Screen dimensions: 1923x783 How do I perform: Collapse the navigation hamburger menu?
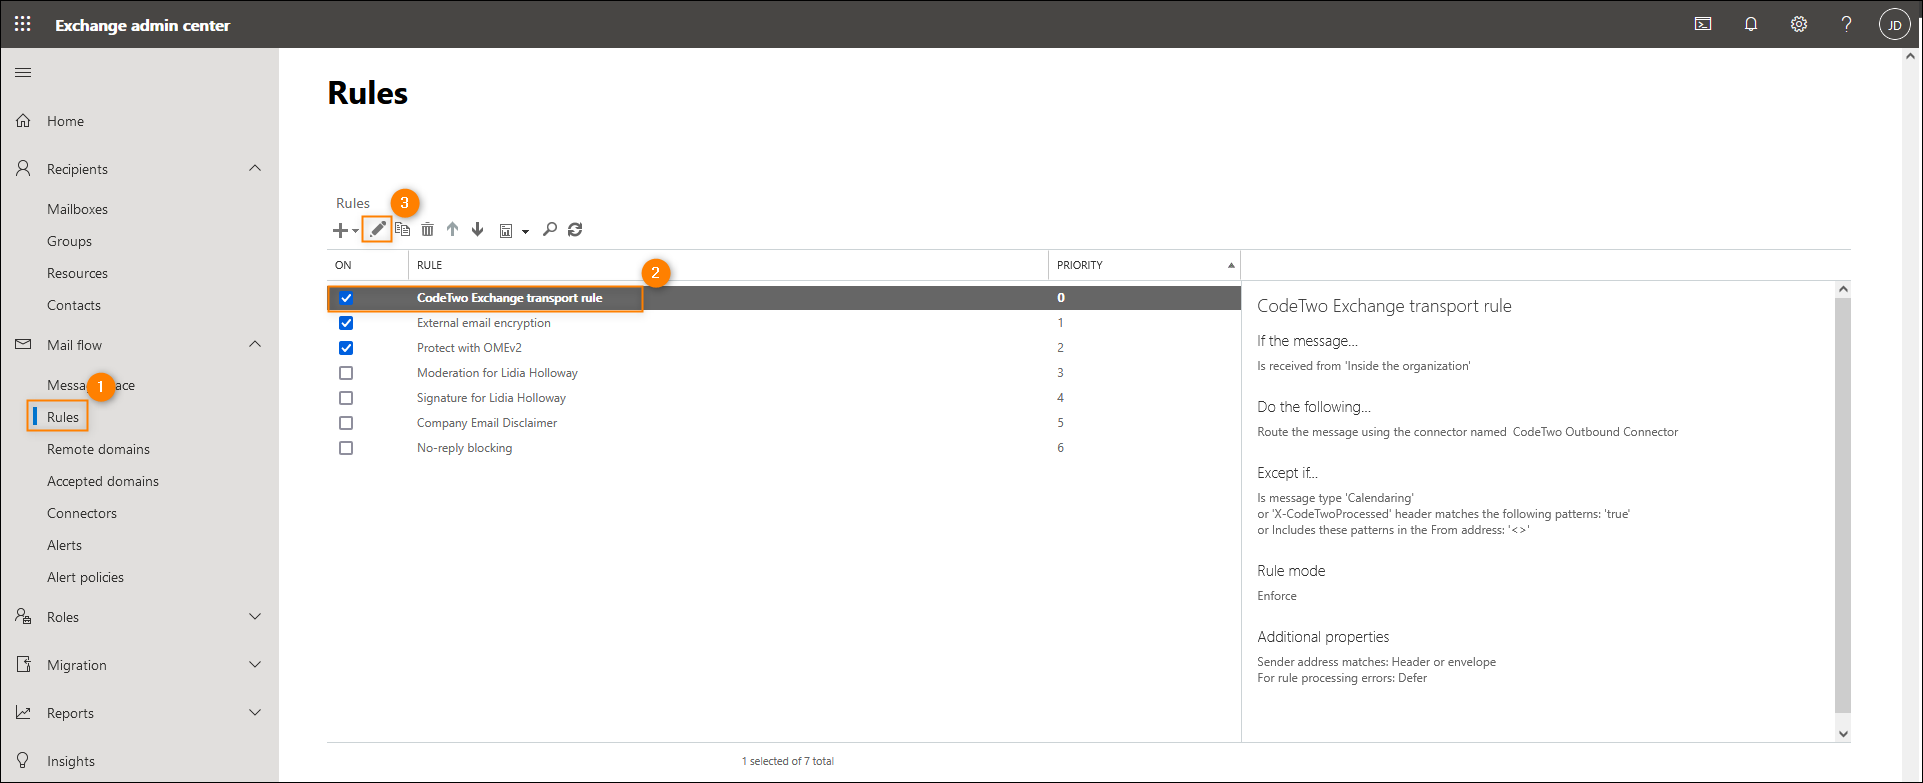click(23, 72)
